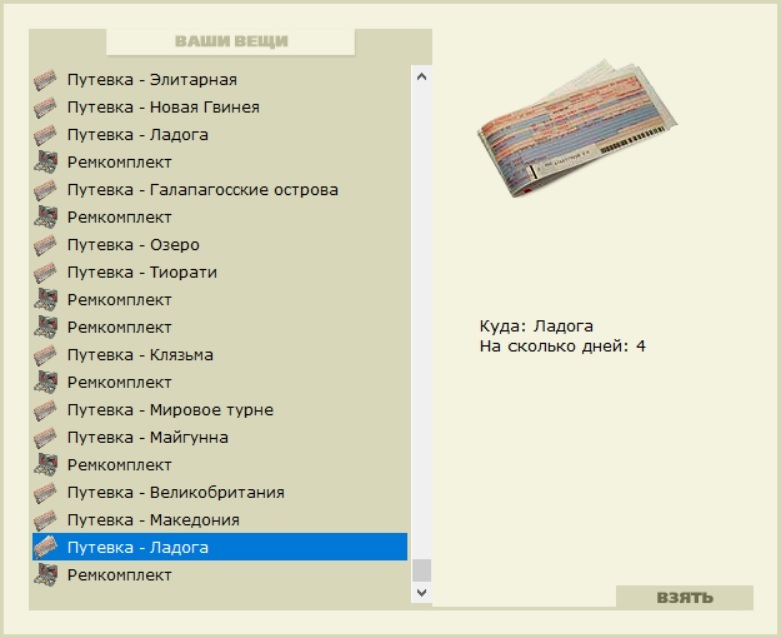This screenshot has height=638, width=781.
Task: Click repair kit icon directly above Путевка - Озеро
Action: tap(45, 217)
